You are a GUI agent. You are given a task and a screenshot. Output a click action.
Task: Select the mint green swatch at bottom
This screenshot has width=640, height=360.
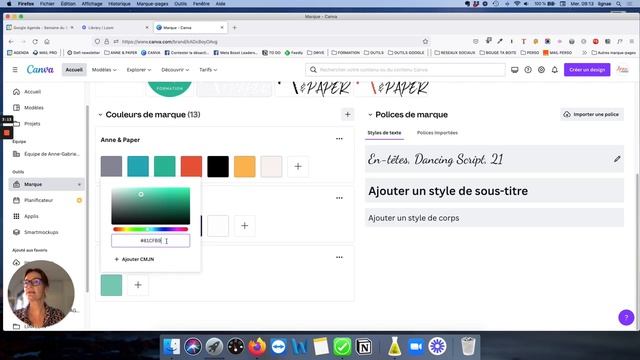[x=111, y=285]
